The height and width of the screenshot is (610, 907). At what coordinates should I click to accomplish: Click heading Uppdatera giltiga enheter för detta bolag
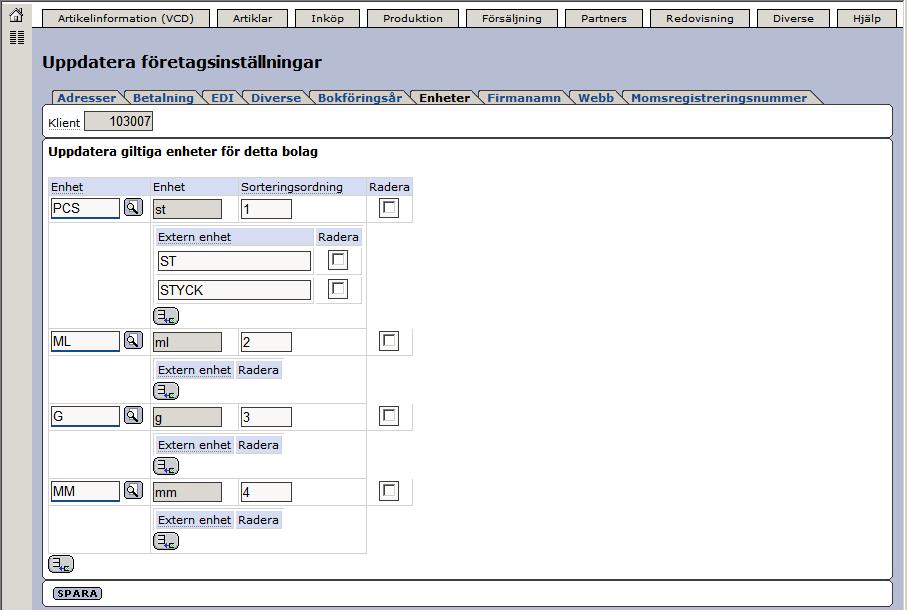pyautogui.click(x=183, y=151)
